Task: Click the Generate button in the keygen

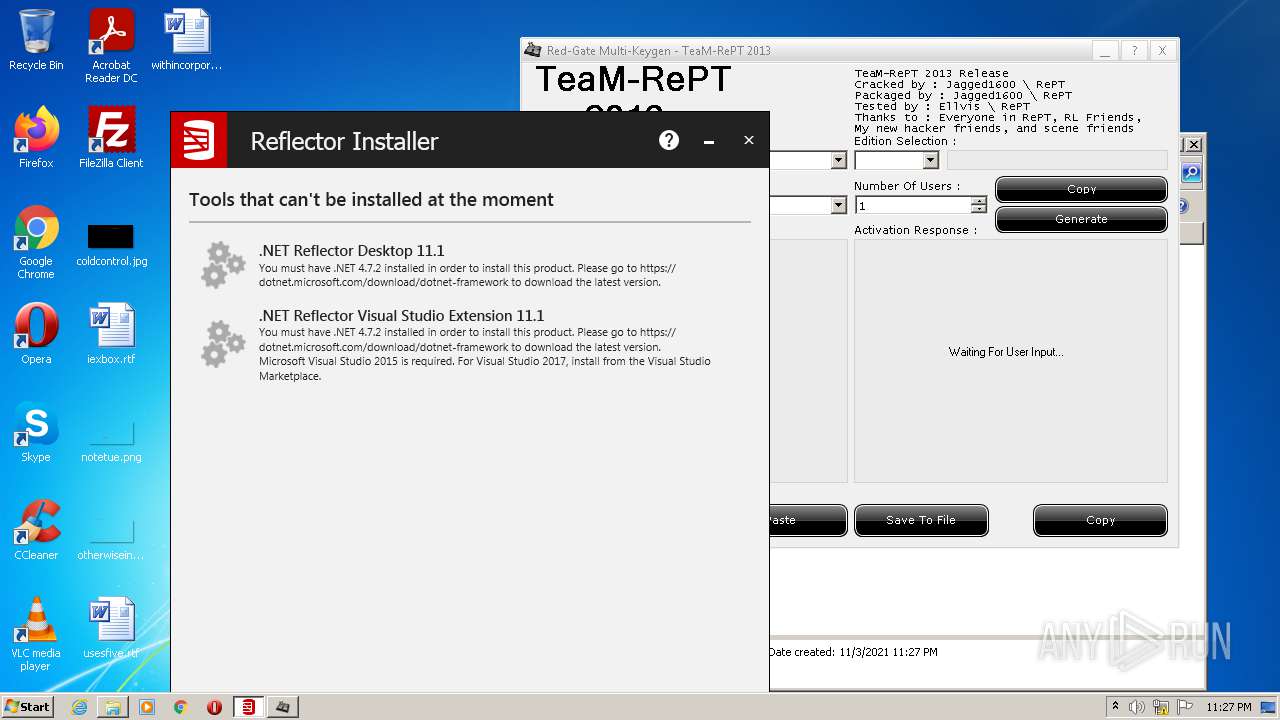Action: click(x=1081, y=219)
